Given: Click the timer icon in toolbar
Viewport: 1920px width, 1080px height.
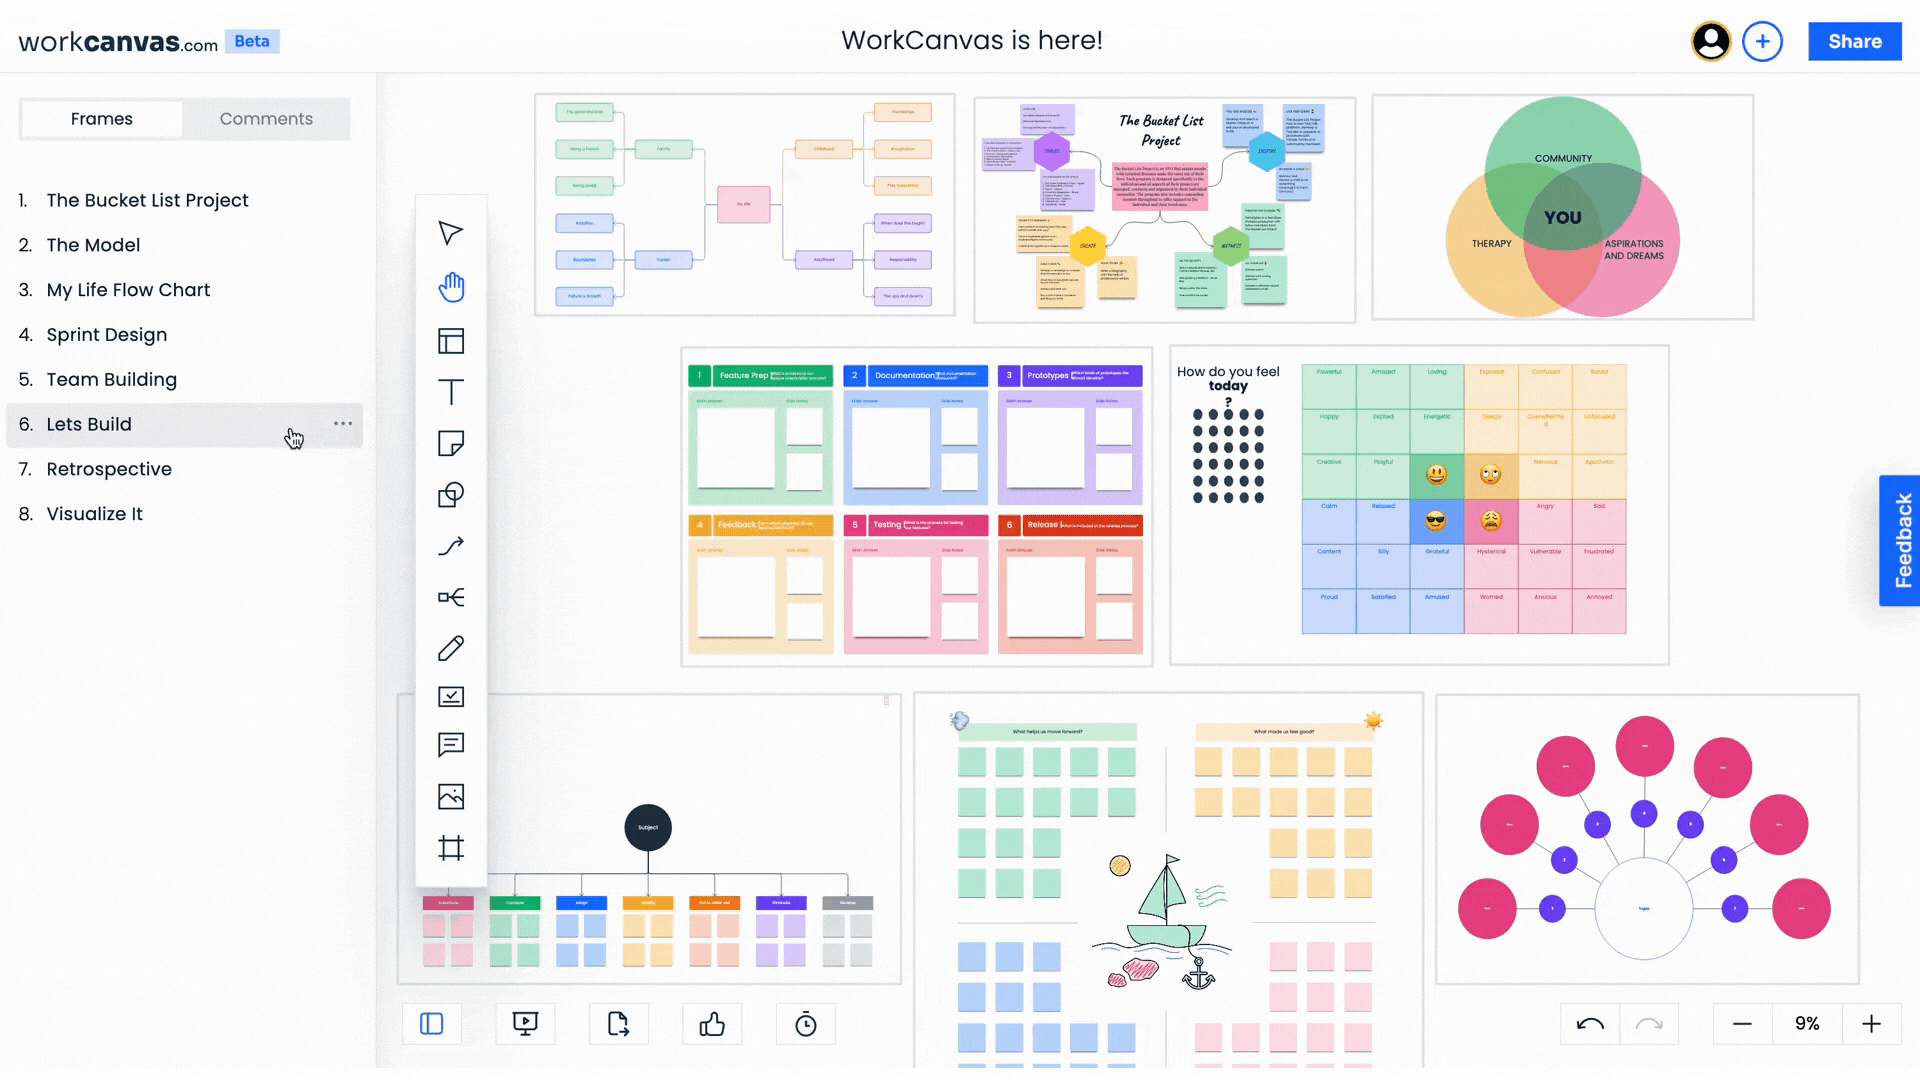Looking at the screenshot, I should pos(806,1025).
